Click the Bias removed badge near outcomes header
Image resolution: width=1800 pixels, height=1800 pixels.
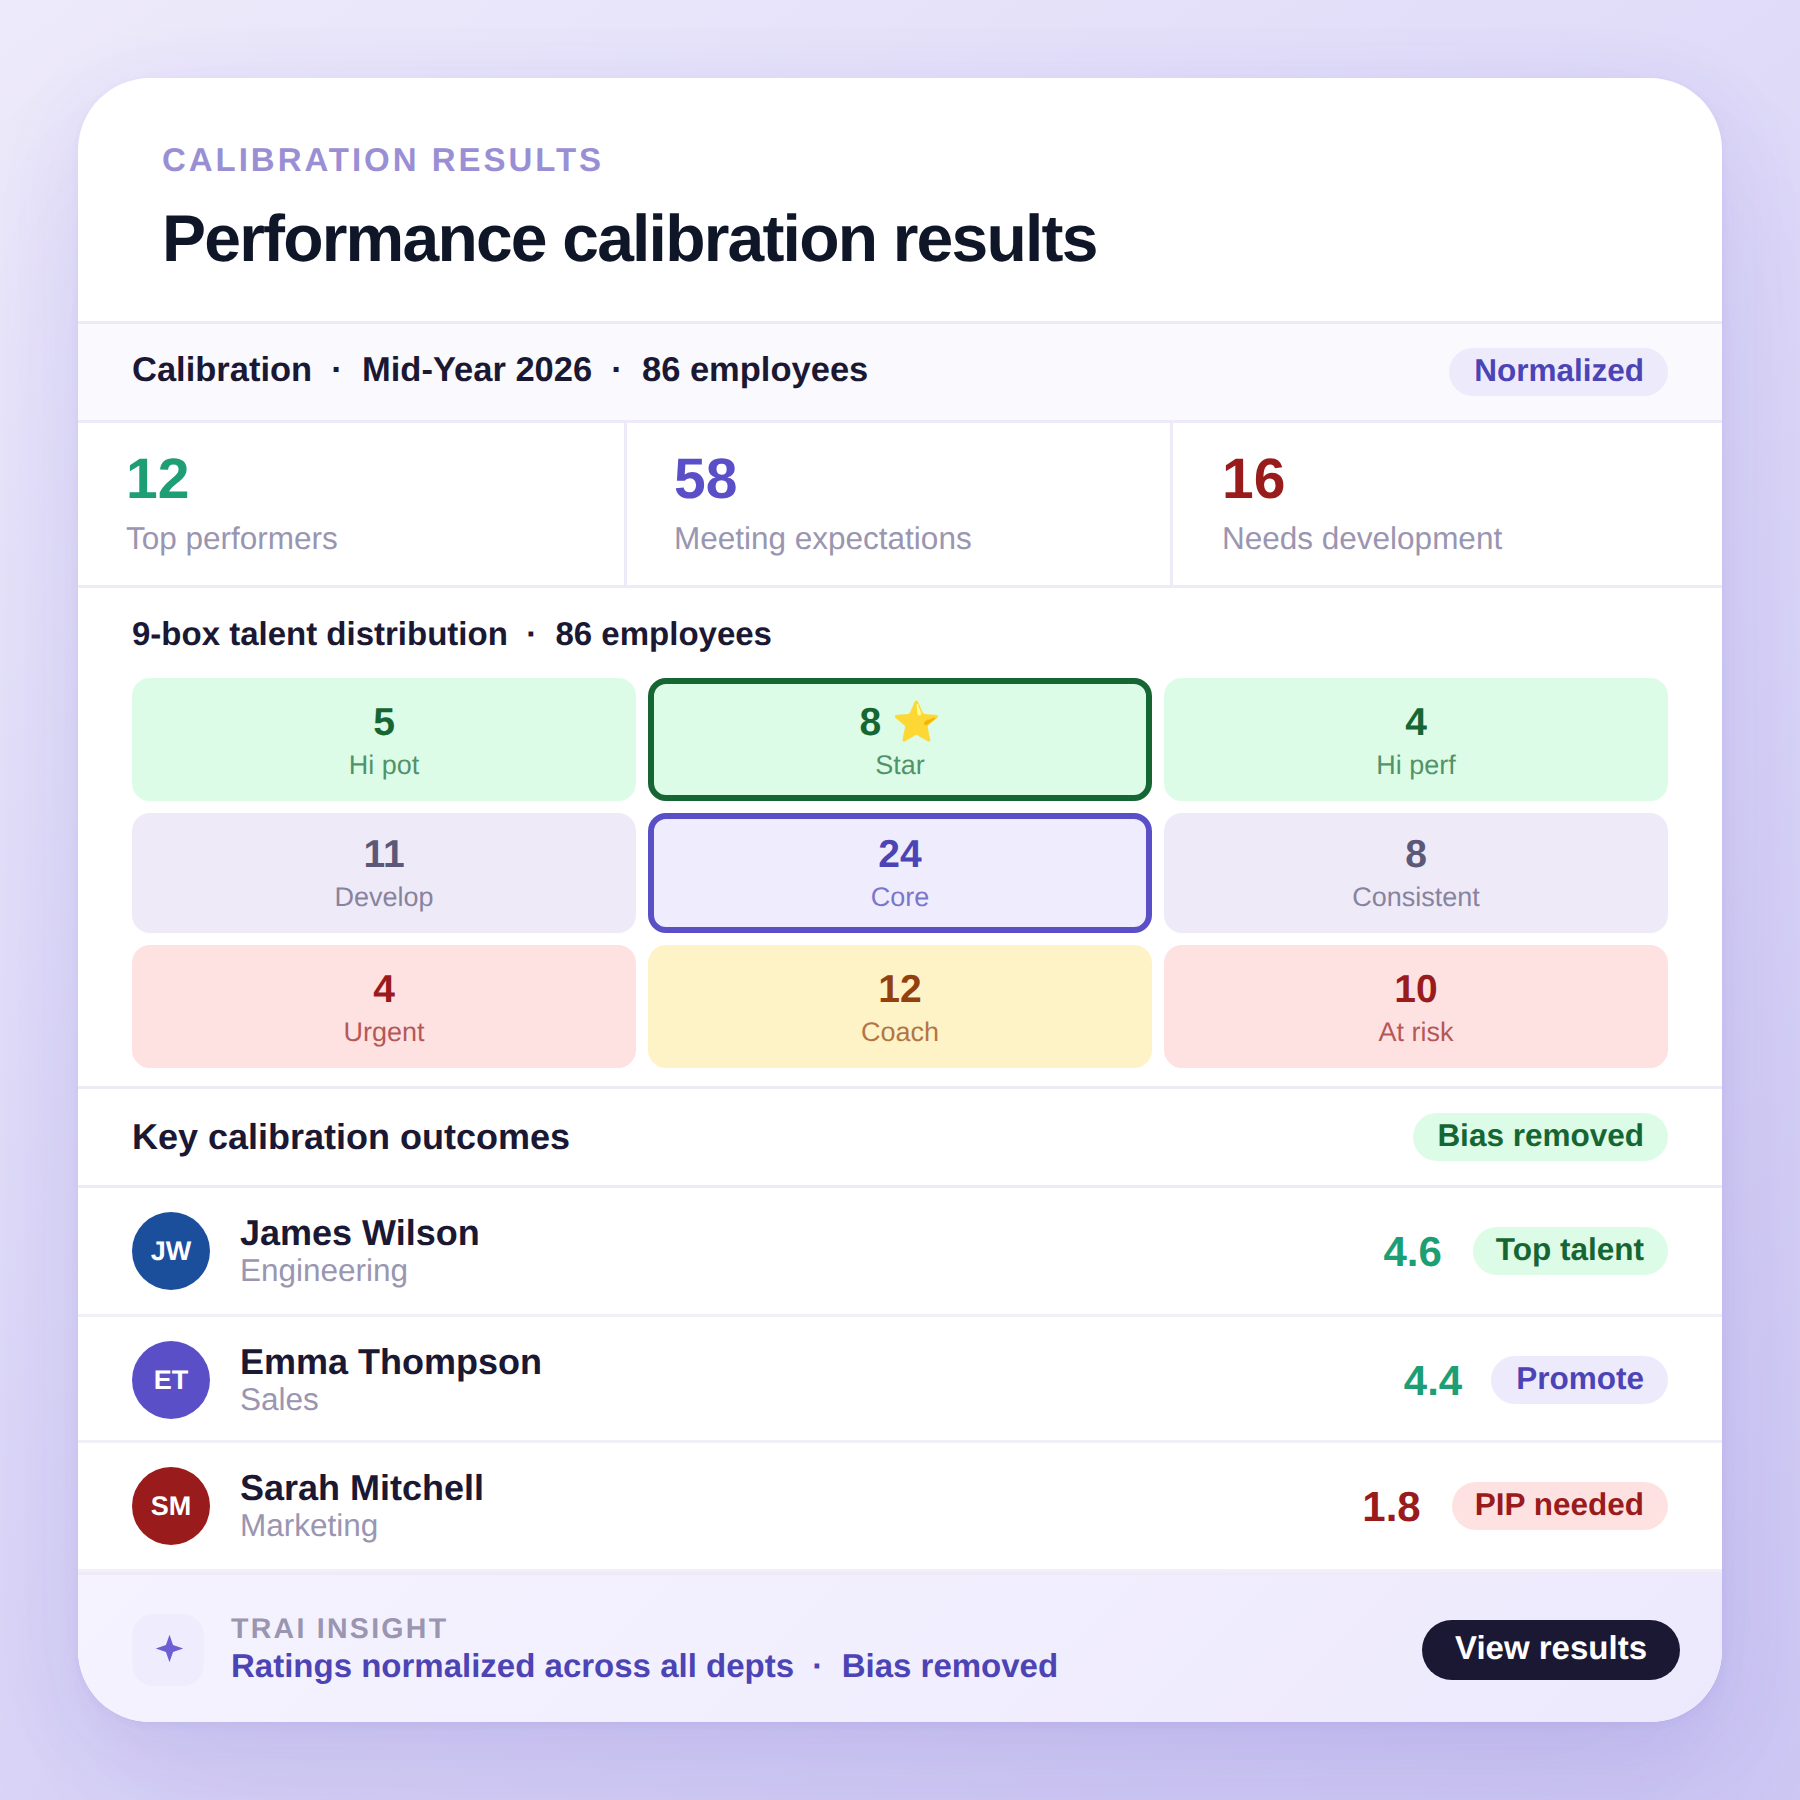point(1539,1136)
